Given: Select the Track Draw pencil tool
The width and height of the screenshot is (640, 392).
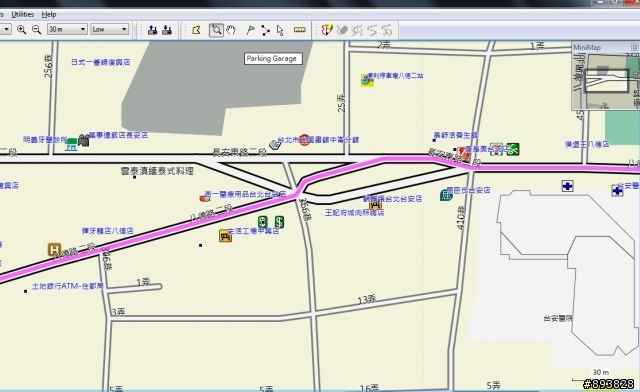Looking at the screenshot, I should point(327,30).
